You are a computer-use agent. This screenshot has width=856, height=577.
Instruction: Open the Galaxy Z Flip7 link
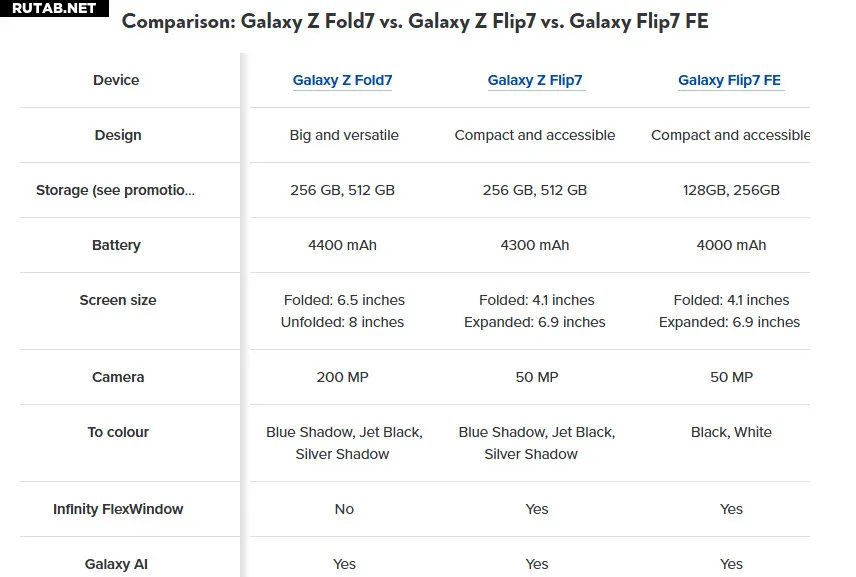pos(535,80)
